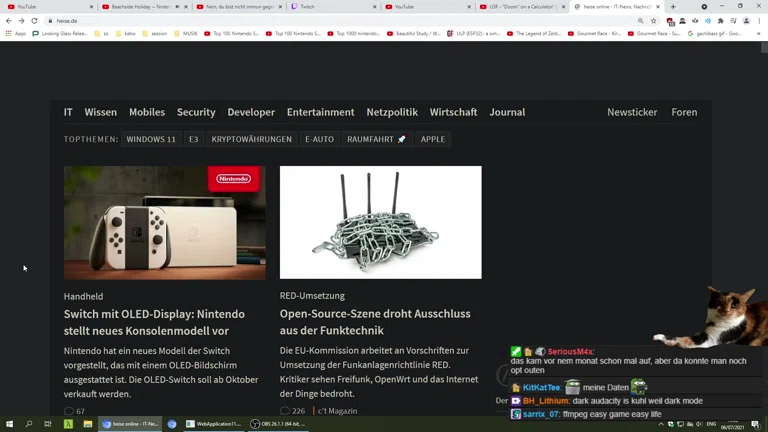Go back with the browser back arrow
The height and width of the screenshot is (432, 768).
(x=9, y=21)
